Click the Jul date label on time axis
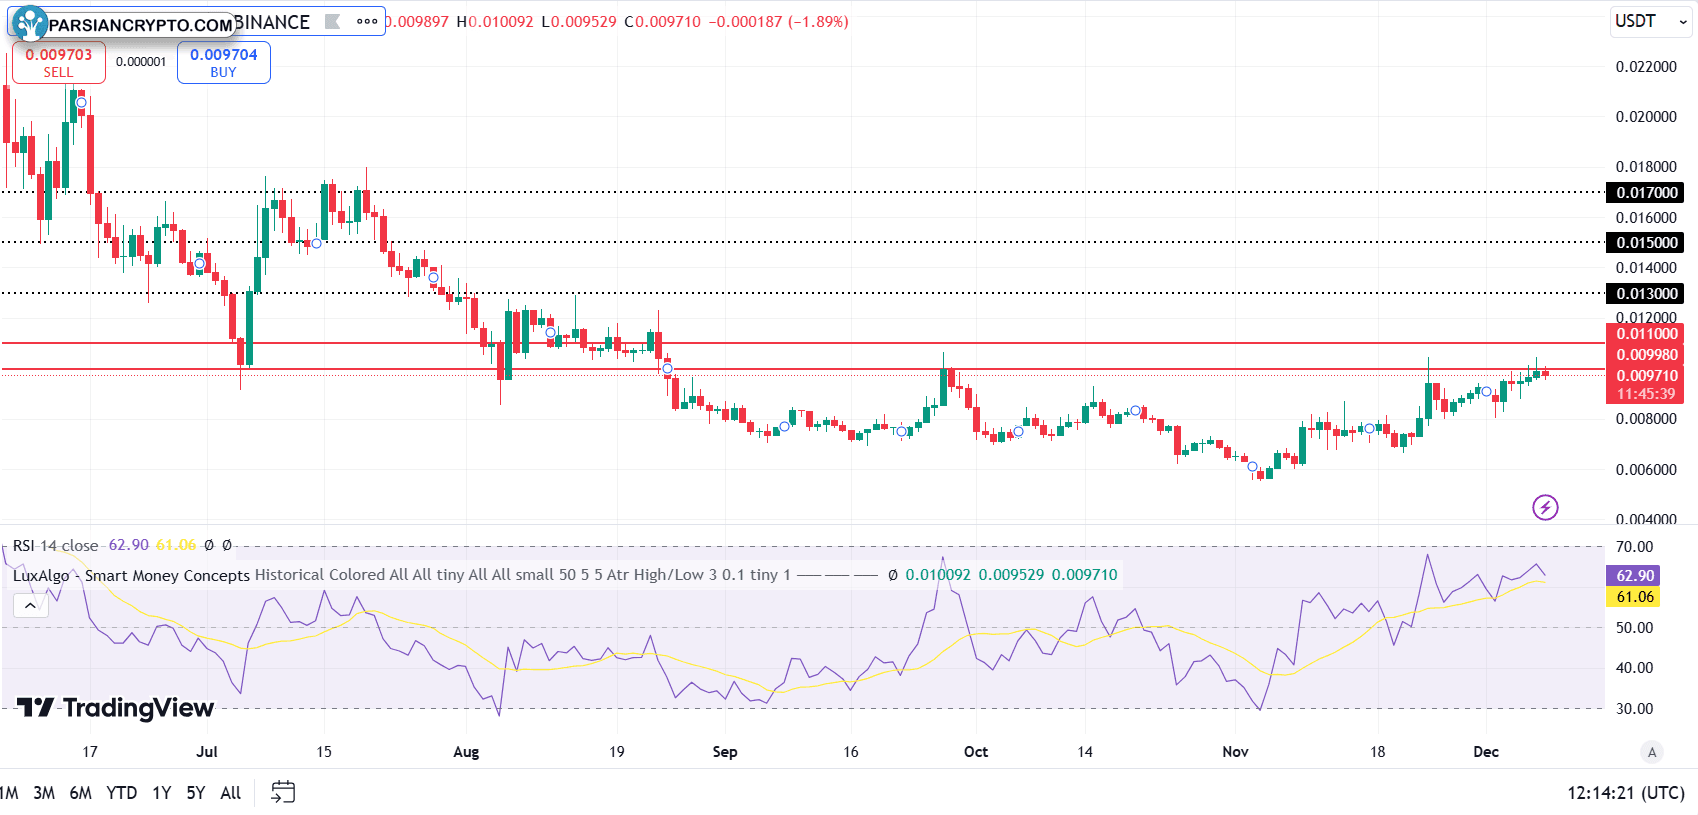The width and height of the screenshot is (1698, 815). (207, 752)
